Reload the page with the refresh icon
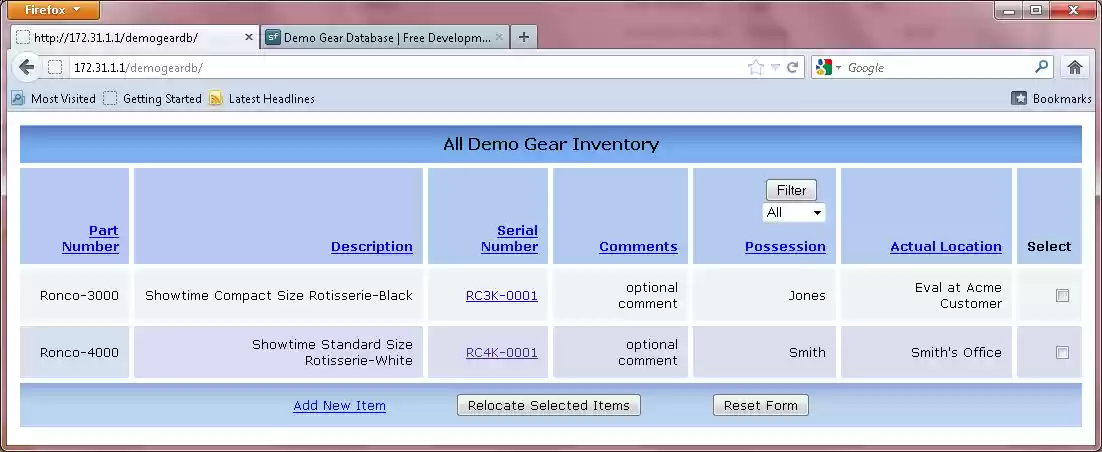The width and height of the screenshot is (1102, 452). click(x=792, y=67)
